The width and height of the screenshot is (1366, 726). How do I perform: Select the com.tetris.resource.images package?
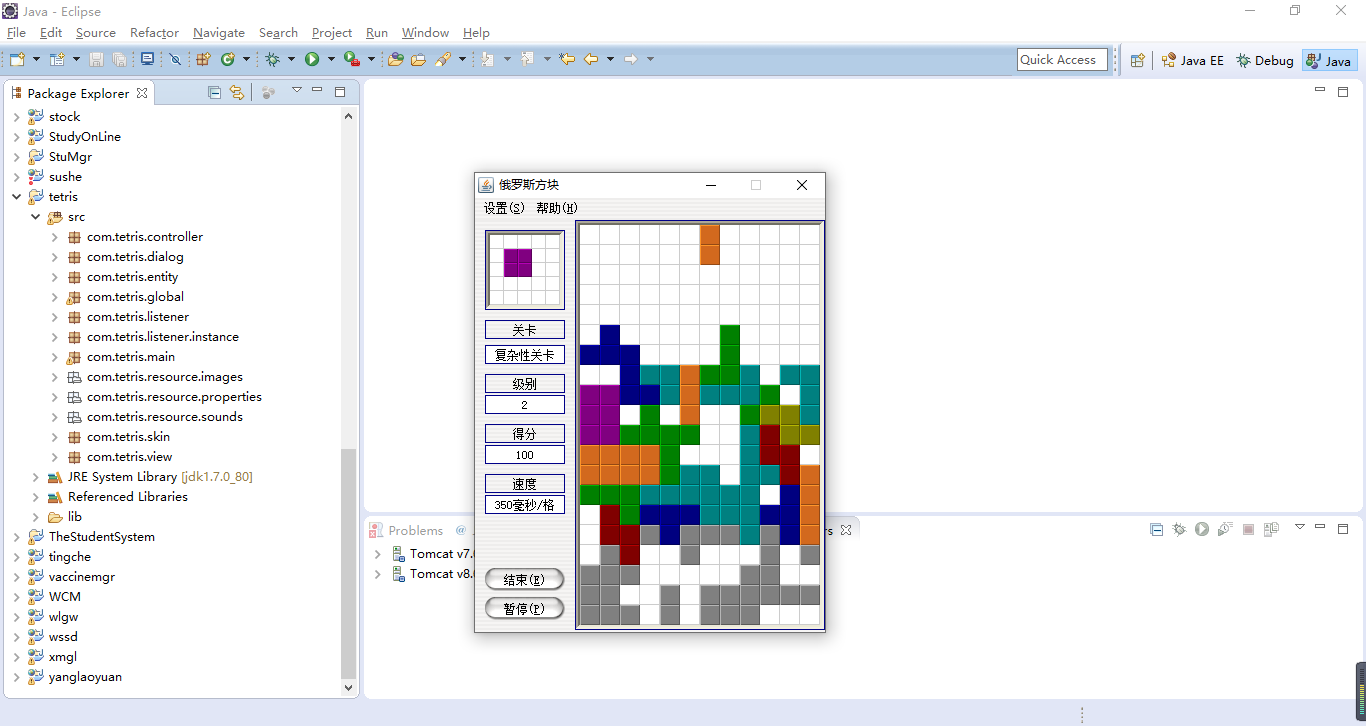click(x=164, y=377)
